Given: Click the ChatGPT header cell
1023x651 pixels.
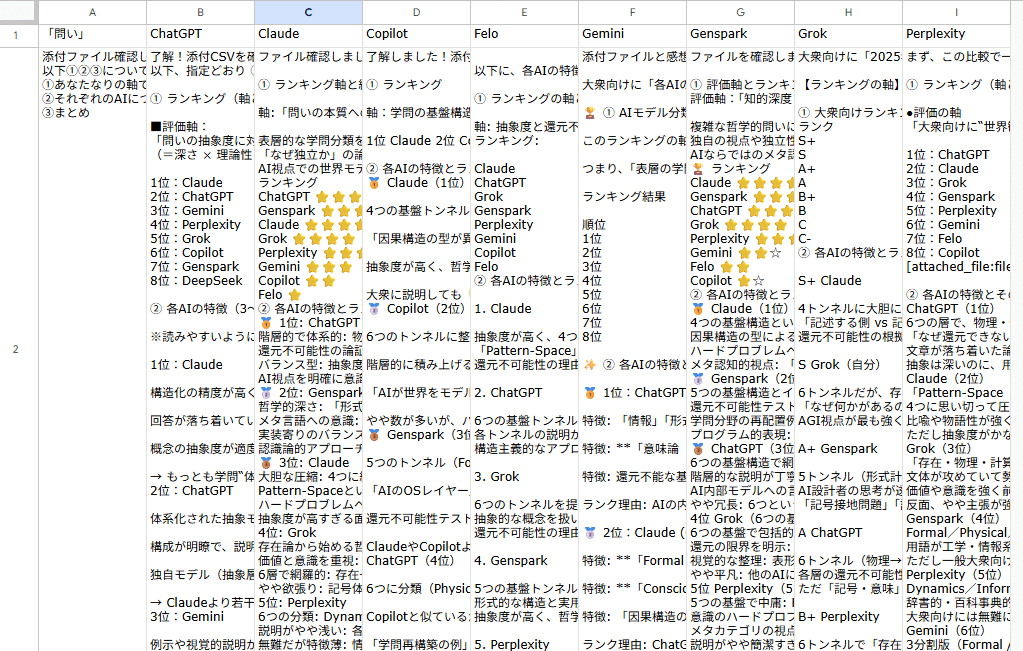Looking at the screenshot, I should [x=200, y=35].
